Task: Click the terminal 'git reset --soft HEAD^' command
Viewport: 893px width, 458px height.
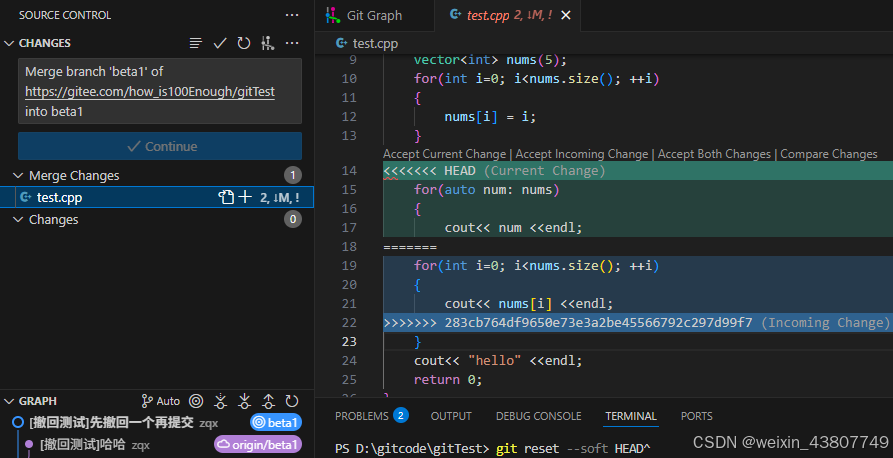Action: (573, 448)
